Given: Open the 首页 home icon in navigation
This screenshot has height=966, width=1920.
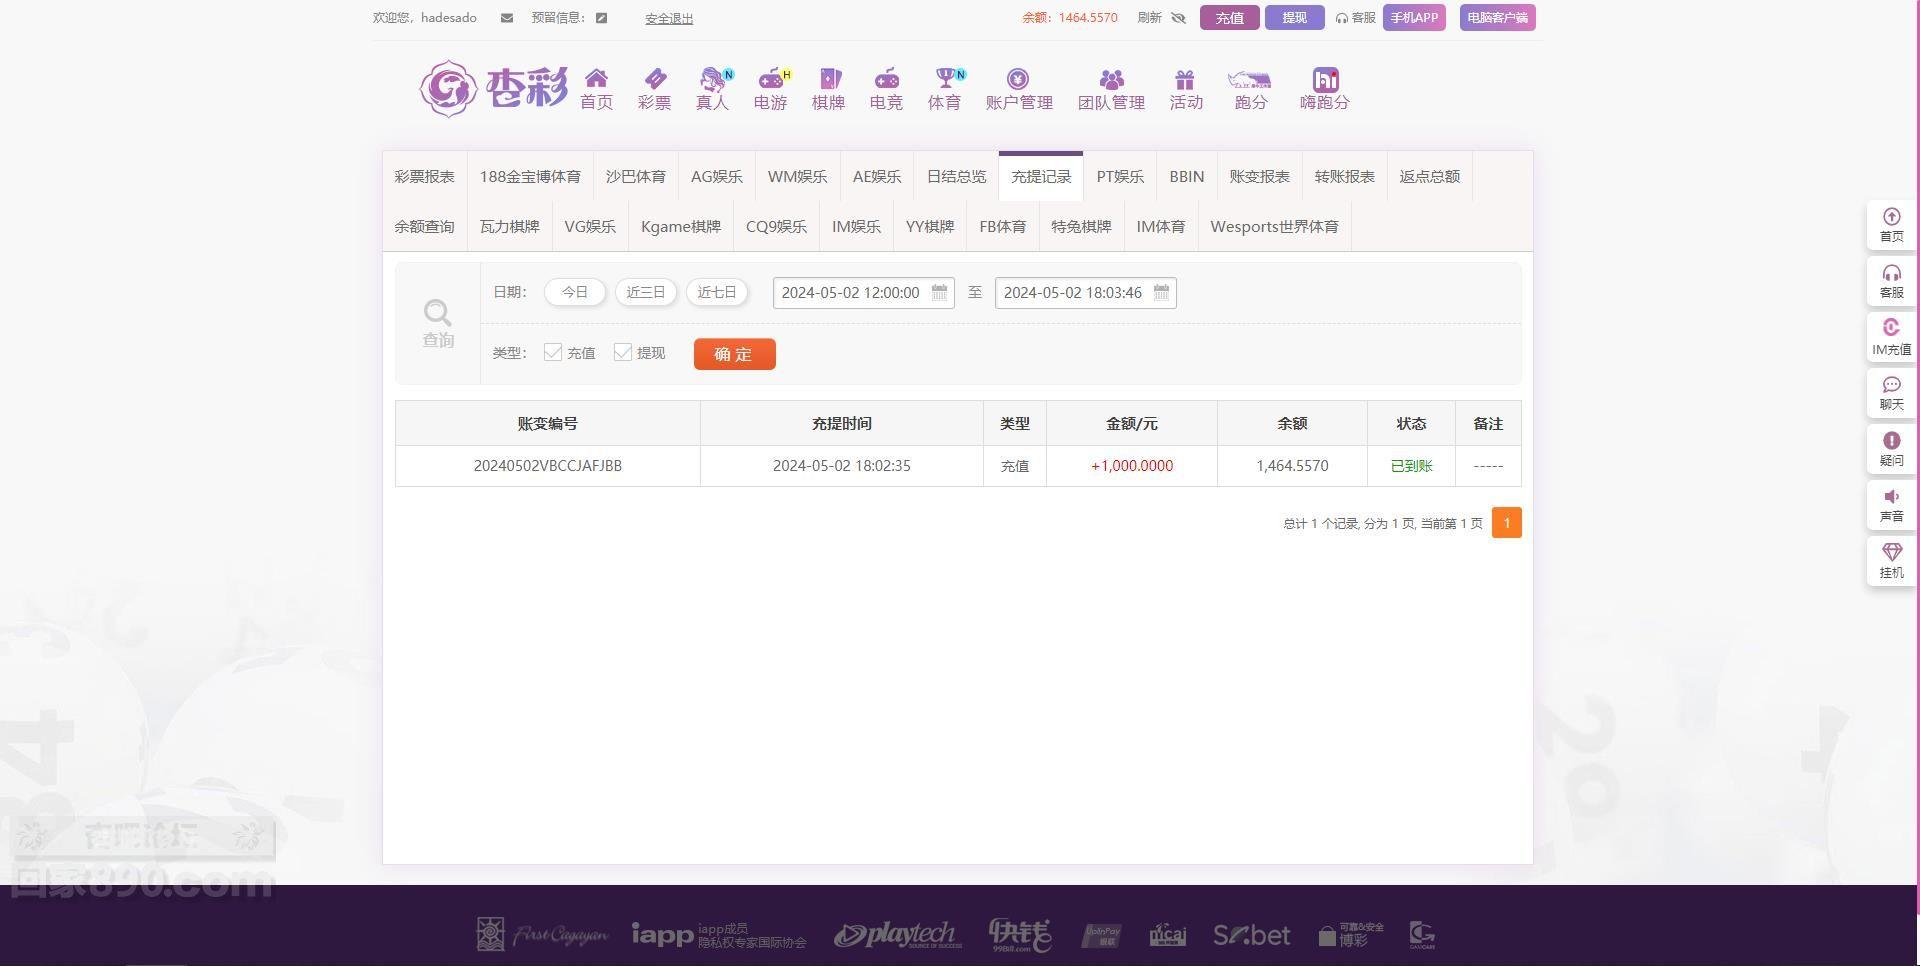Looking at the screenshot, I should (596, 80).
